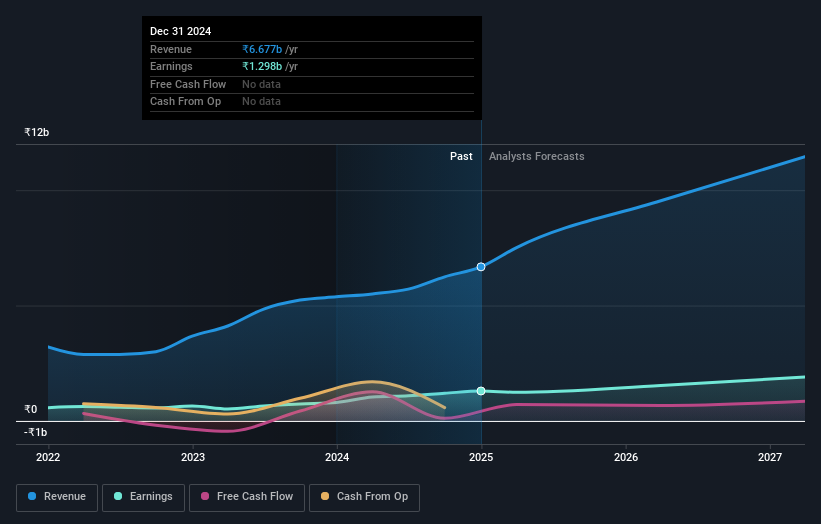Click No data beside Cash From Op

coord(261,102)
